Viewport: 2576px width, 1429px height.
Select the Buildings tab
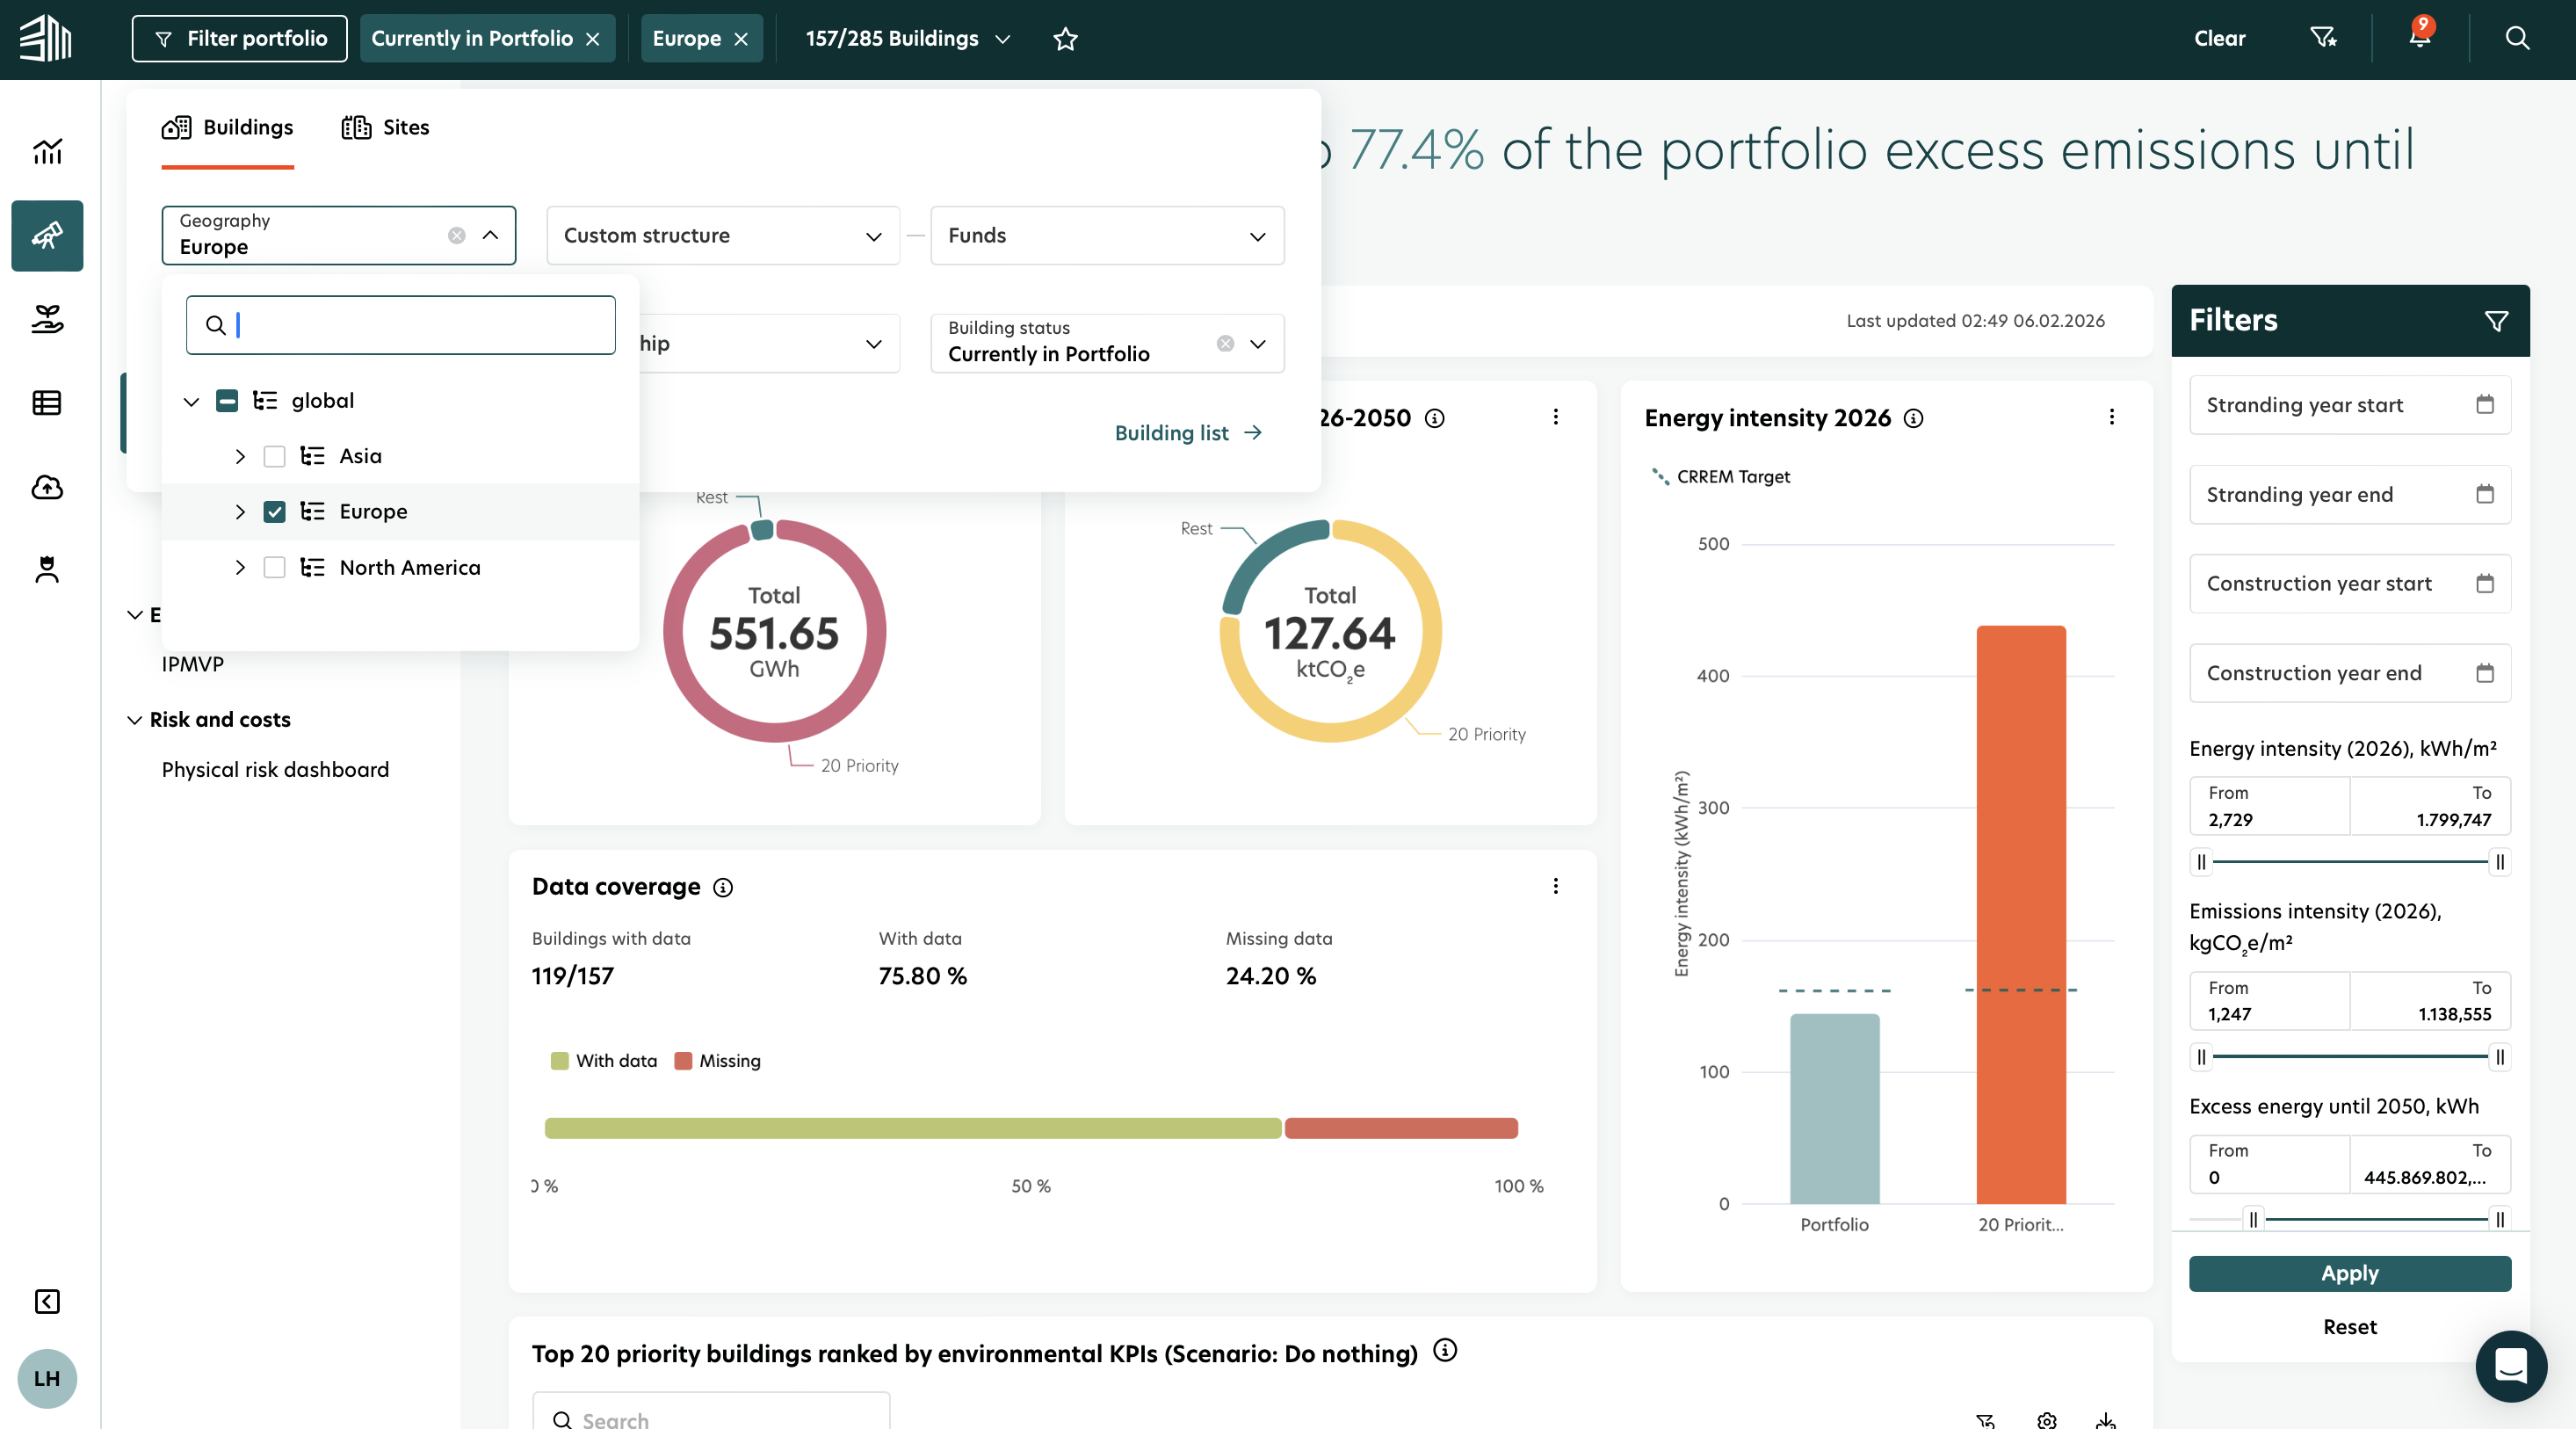[228, 127]
